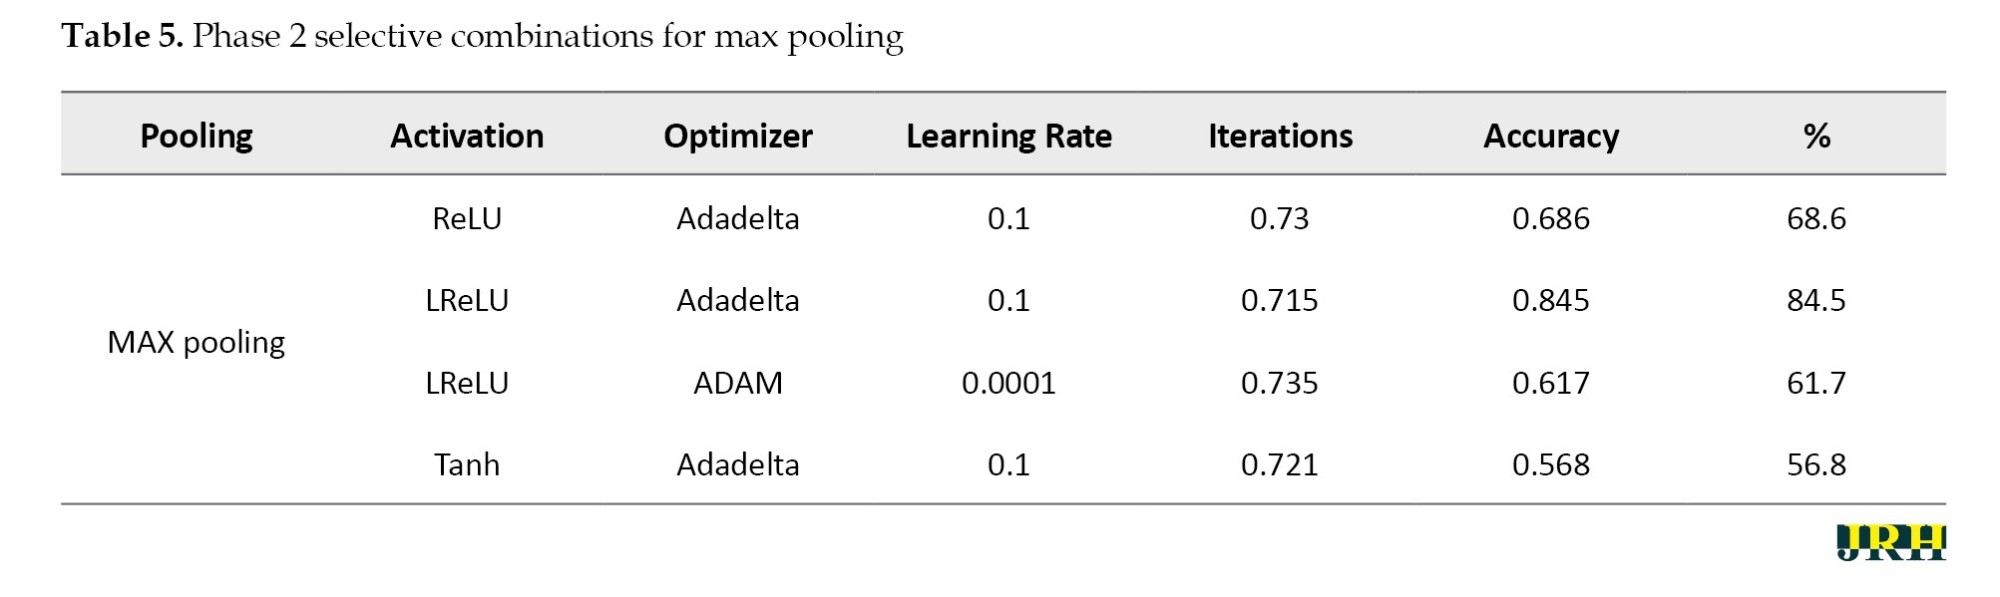Click the 61.7 percent value
Image resolution: width=2000 pixels, height=597 pixels.
click(1816, 383)
